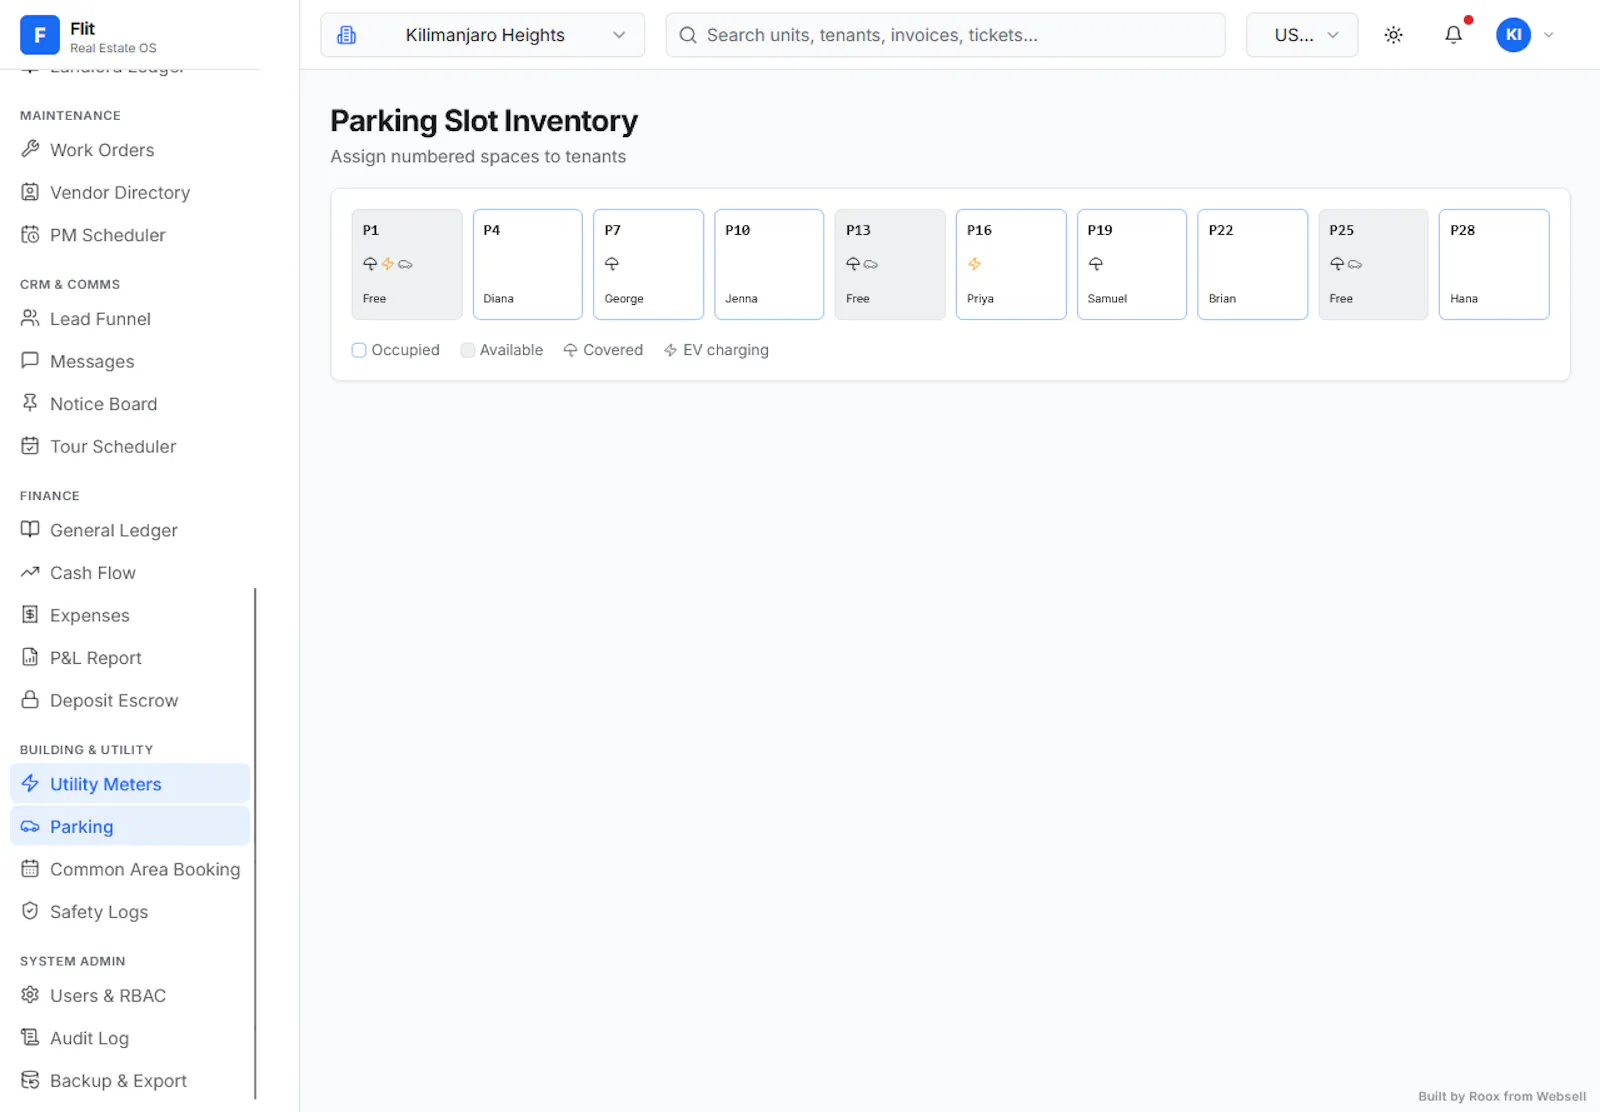Click the Parking car icon in sidebar
Viewport: 1600px width, 1112px height.
pyautogui.click(x=30, y=826)
